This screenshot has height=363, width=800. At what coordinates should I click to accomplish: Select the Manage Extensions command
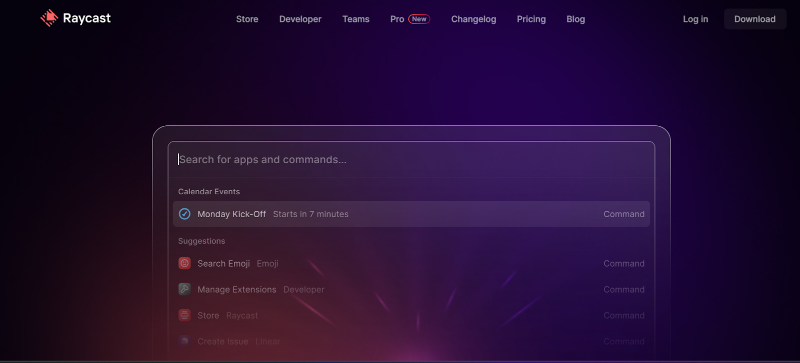411,289
